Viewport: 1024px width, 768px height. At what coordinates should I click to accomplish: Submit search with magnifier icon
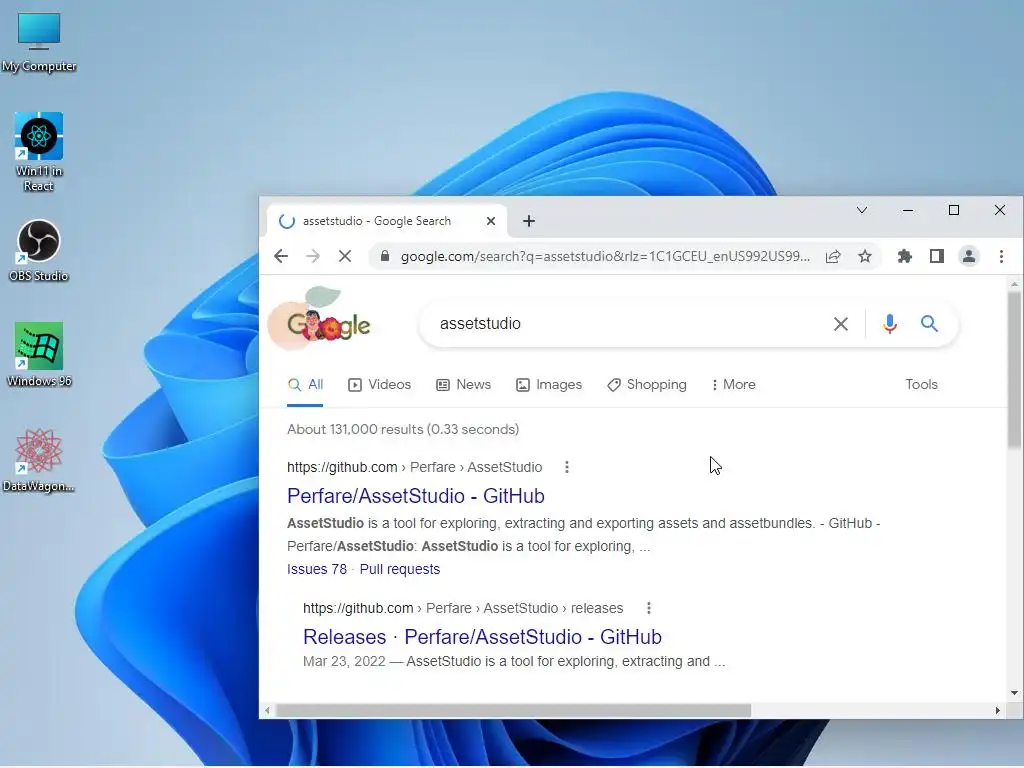click(x=929, y=323)
